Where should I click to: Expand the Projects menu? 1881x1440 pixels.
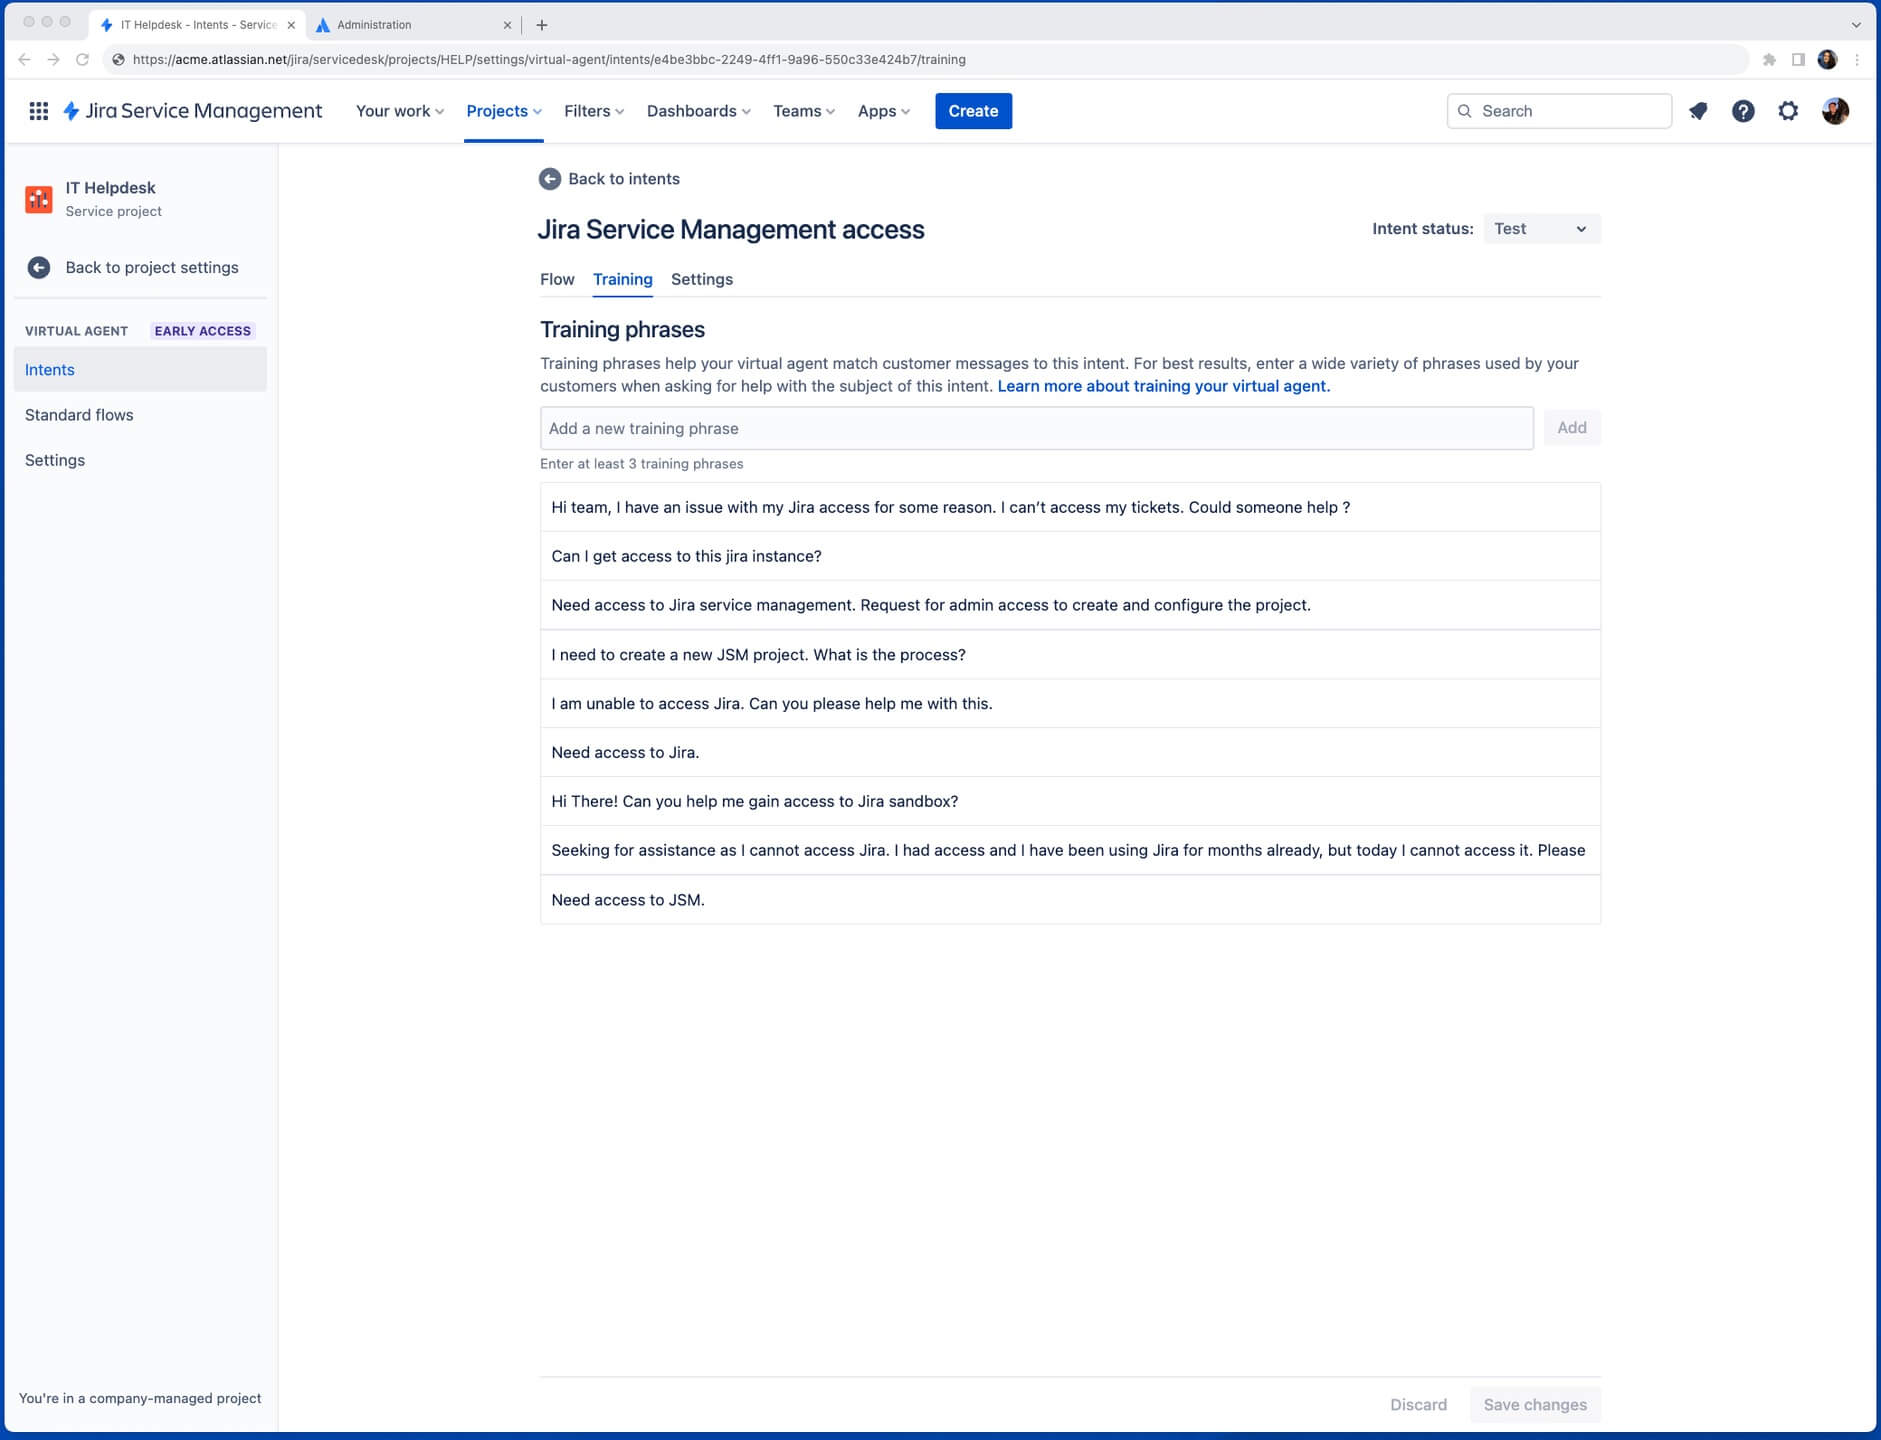(x=503, y=111)
